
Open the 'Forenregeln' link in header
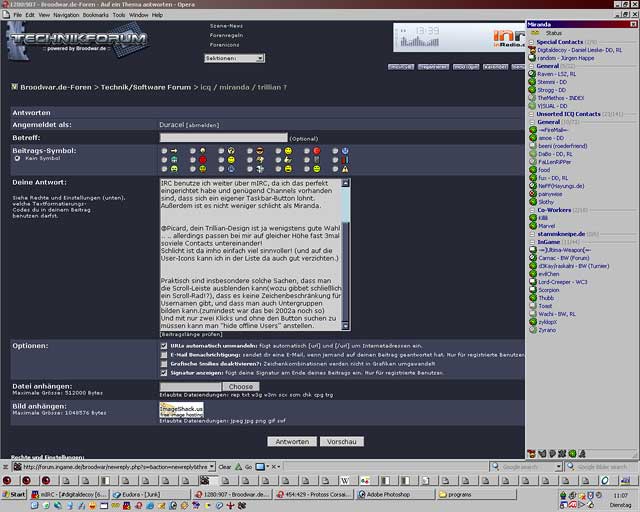[x=226, y=36]
